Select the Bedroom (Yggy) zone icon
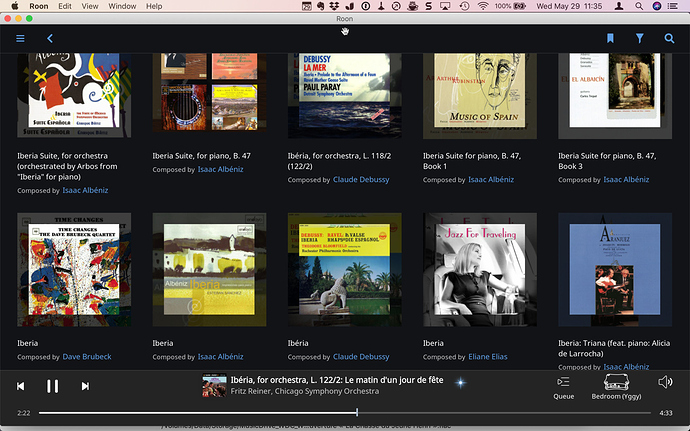The width and height of the screenshot is (690, 431). (x=616, y=382)
